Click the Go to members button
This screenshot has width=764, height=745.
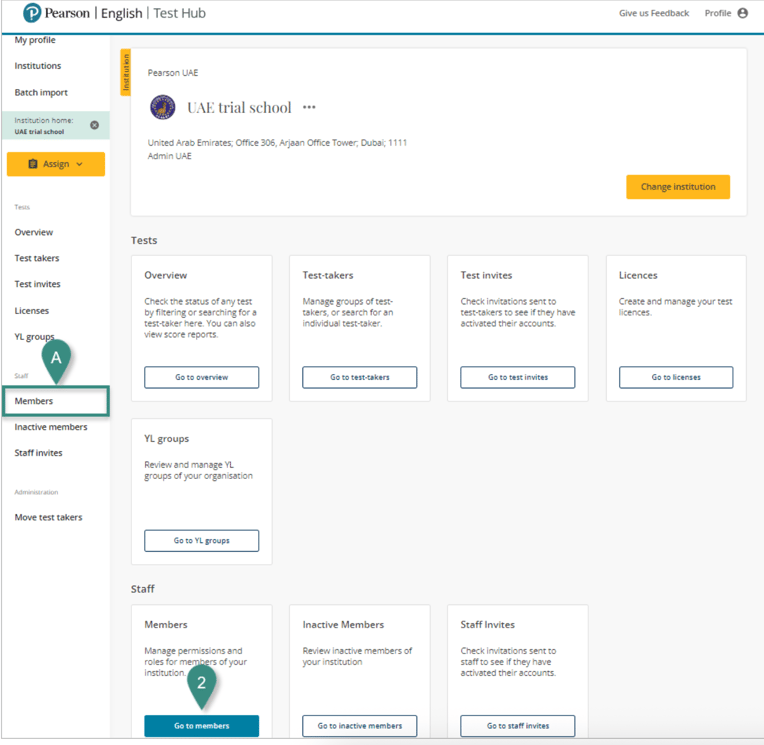(201, 726)
